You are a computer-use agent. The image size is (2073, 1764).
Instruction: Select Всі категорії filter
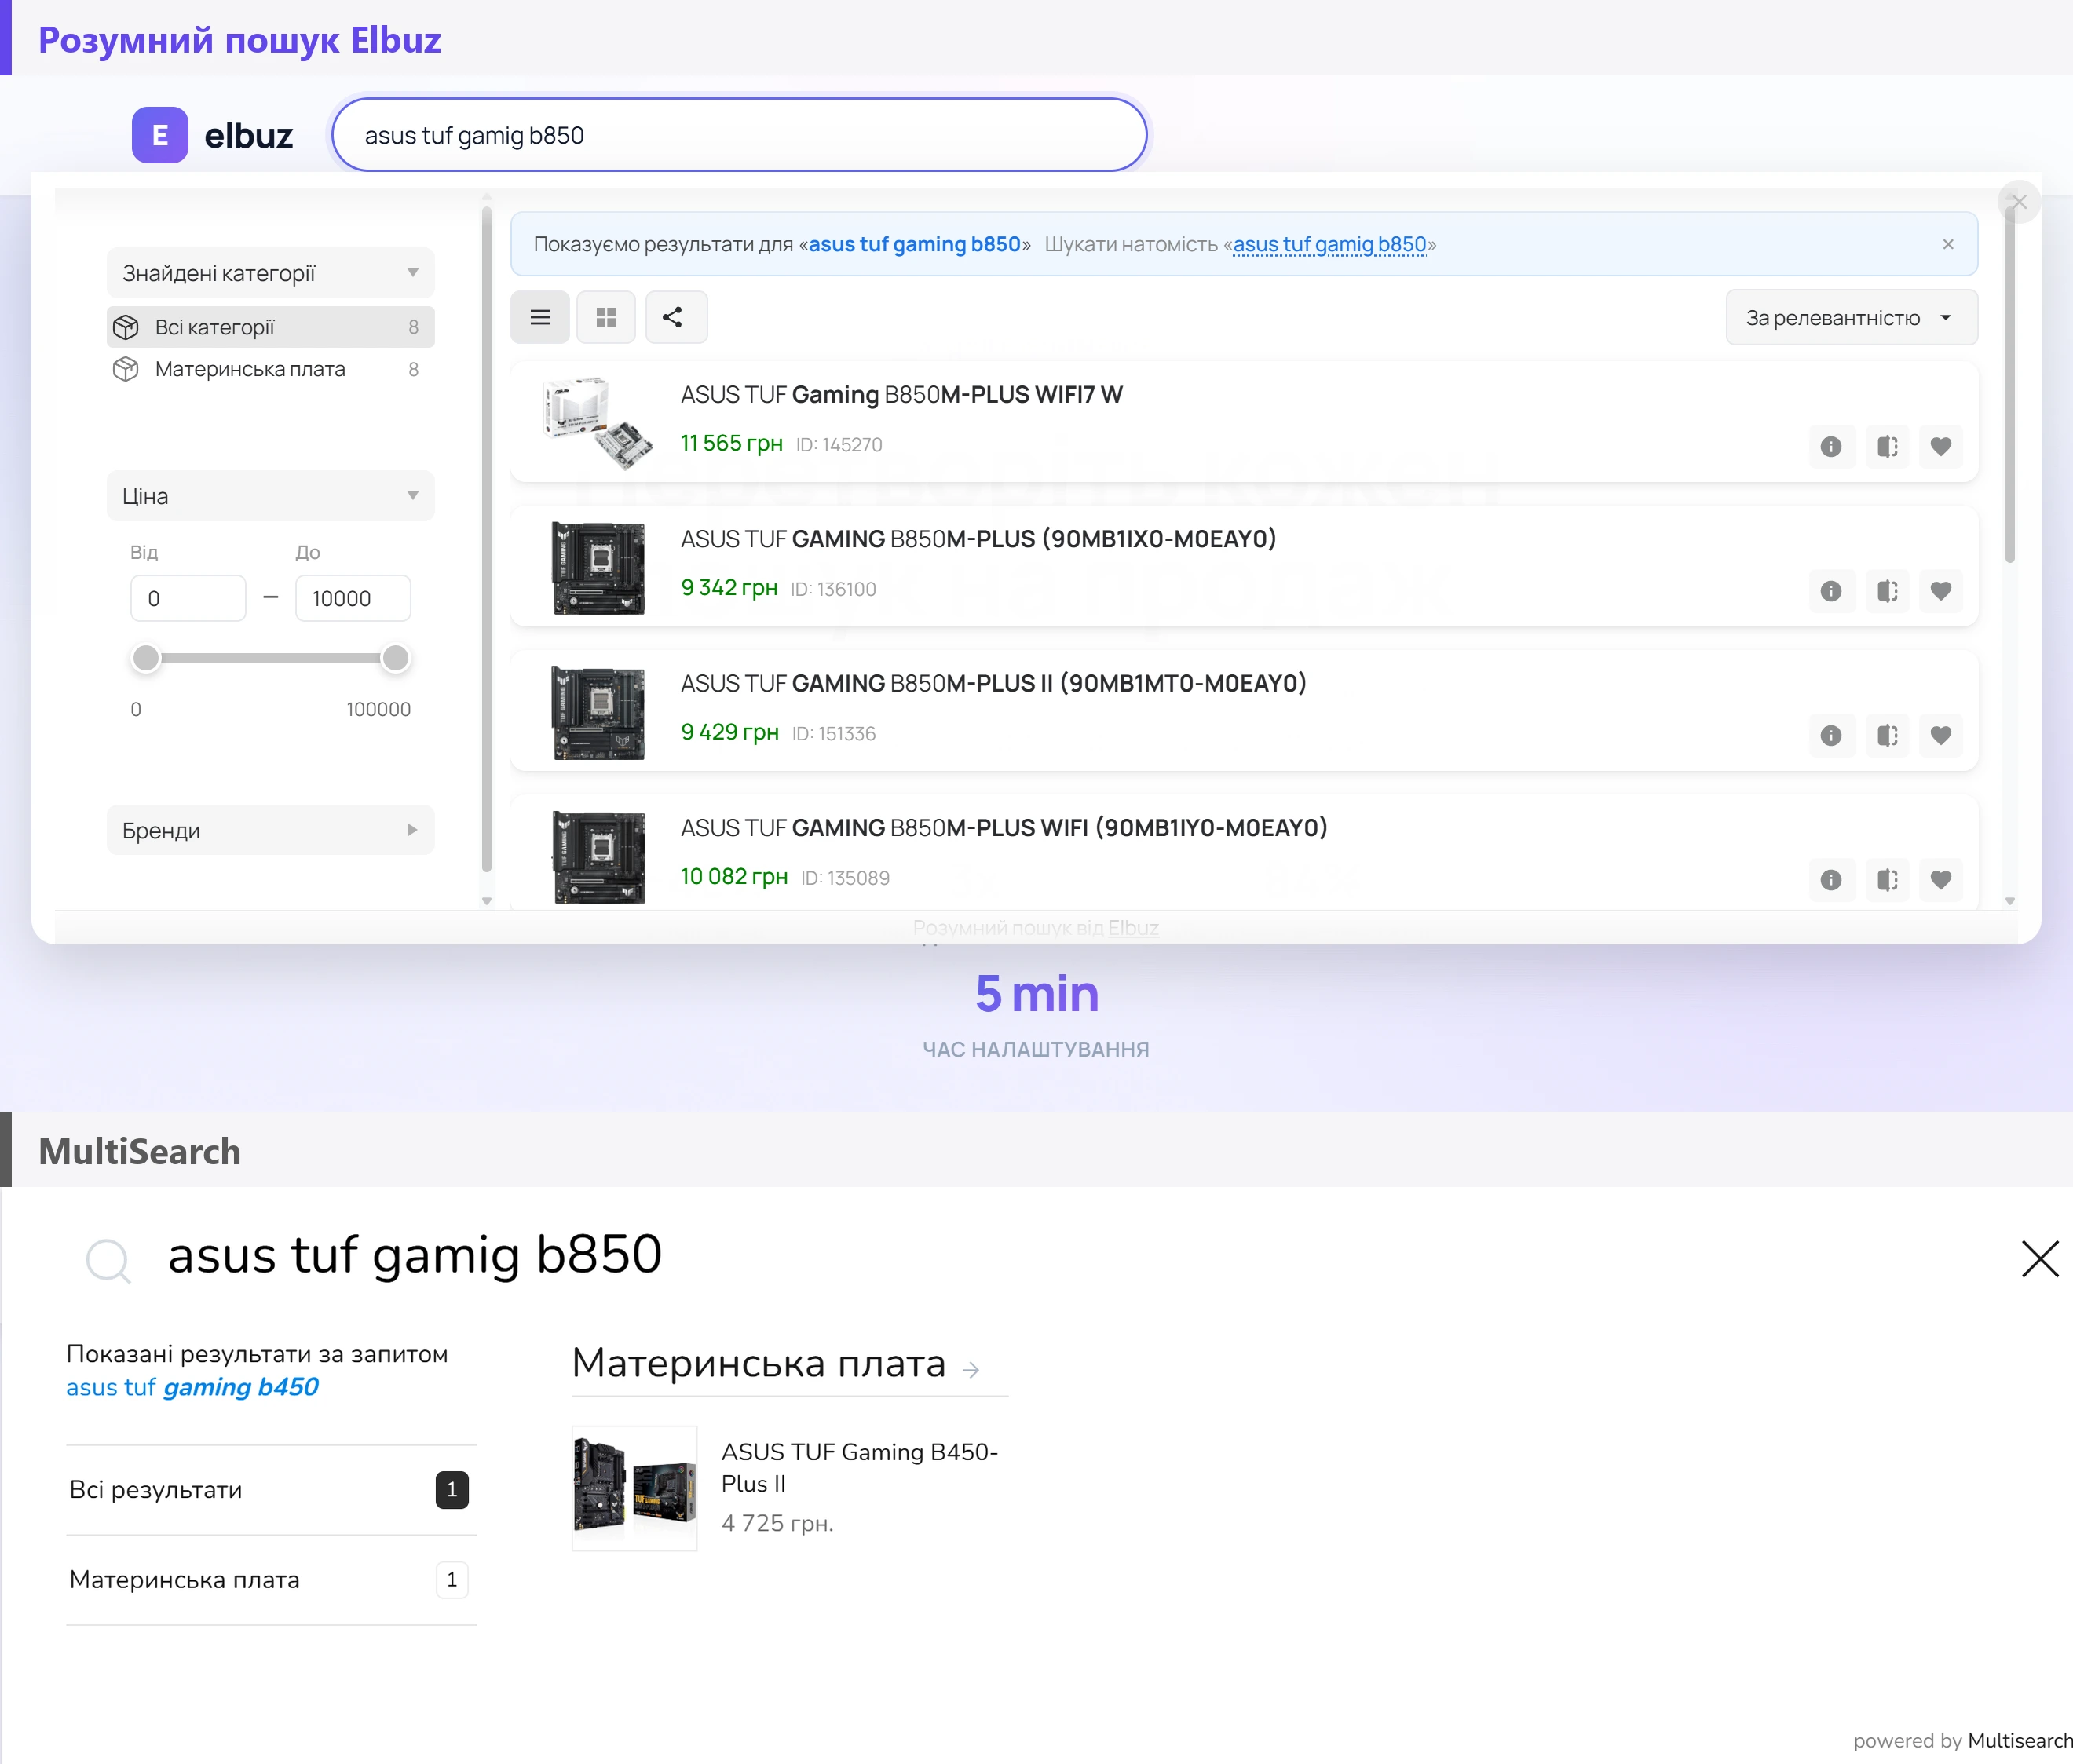[x=270, y=327]
